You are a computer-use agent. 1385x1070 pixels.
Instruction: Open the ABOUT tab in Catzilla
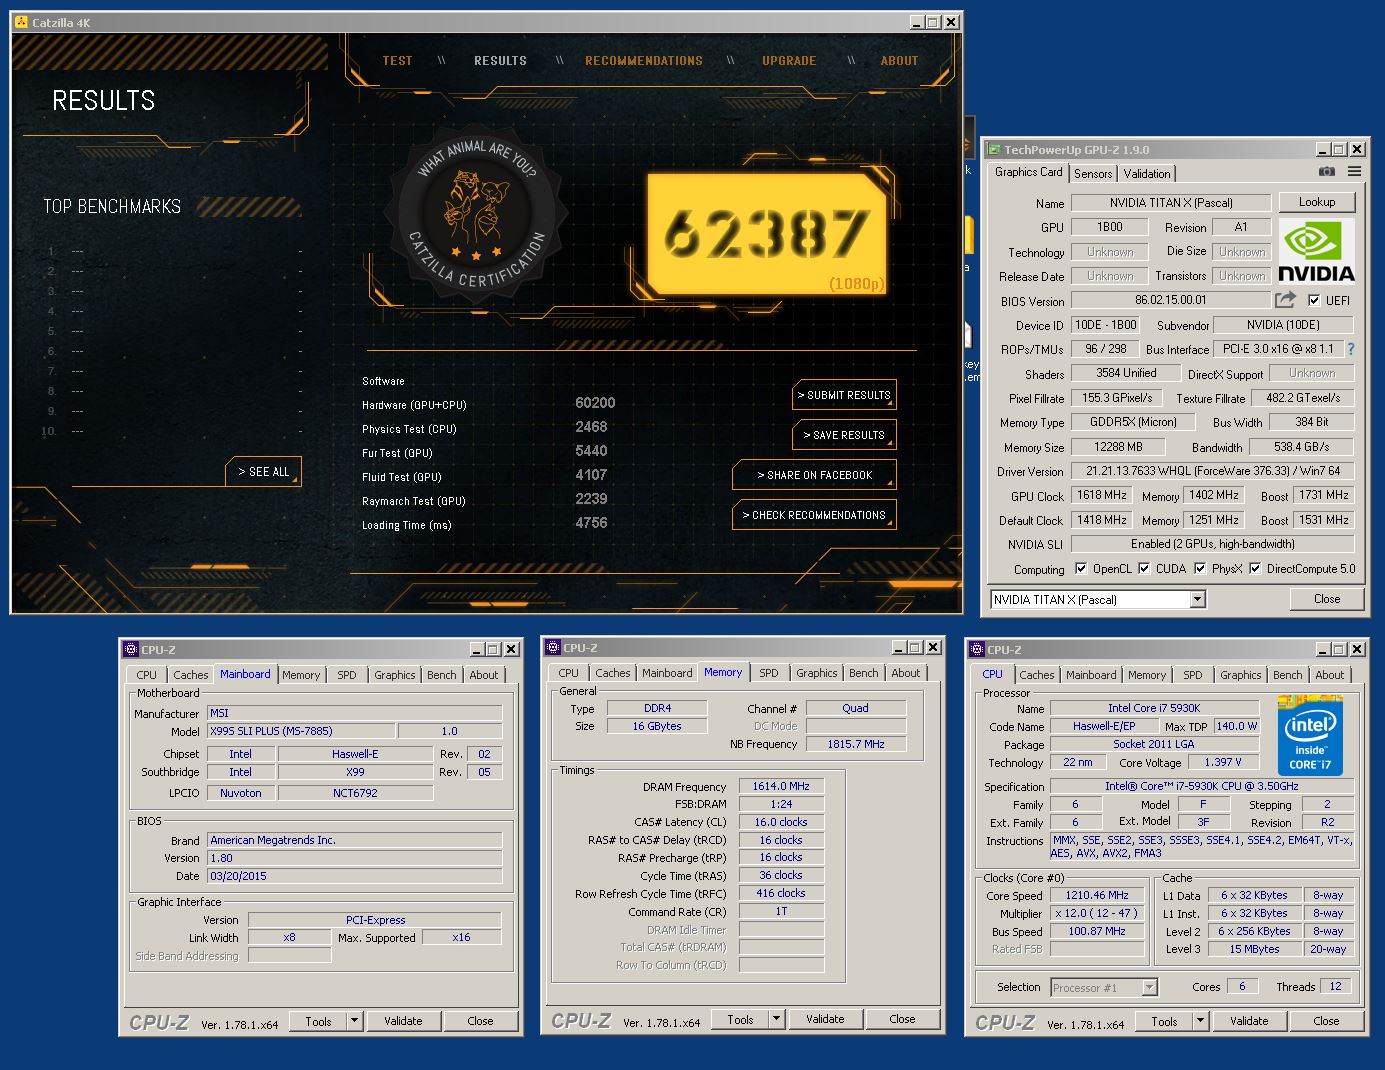pyautogui.click(x=899, y=60)
